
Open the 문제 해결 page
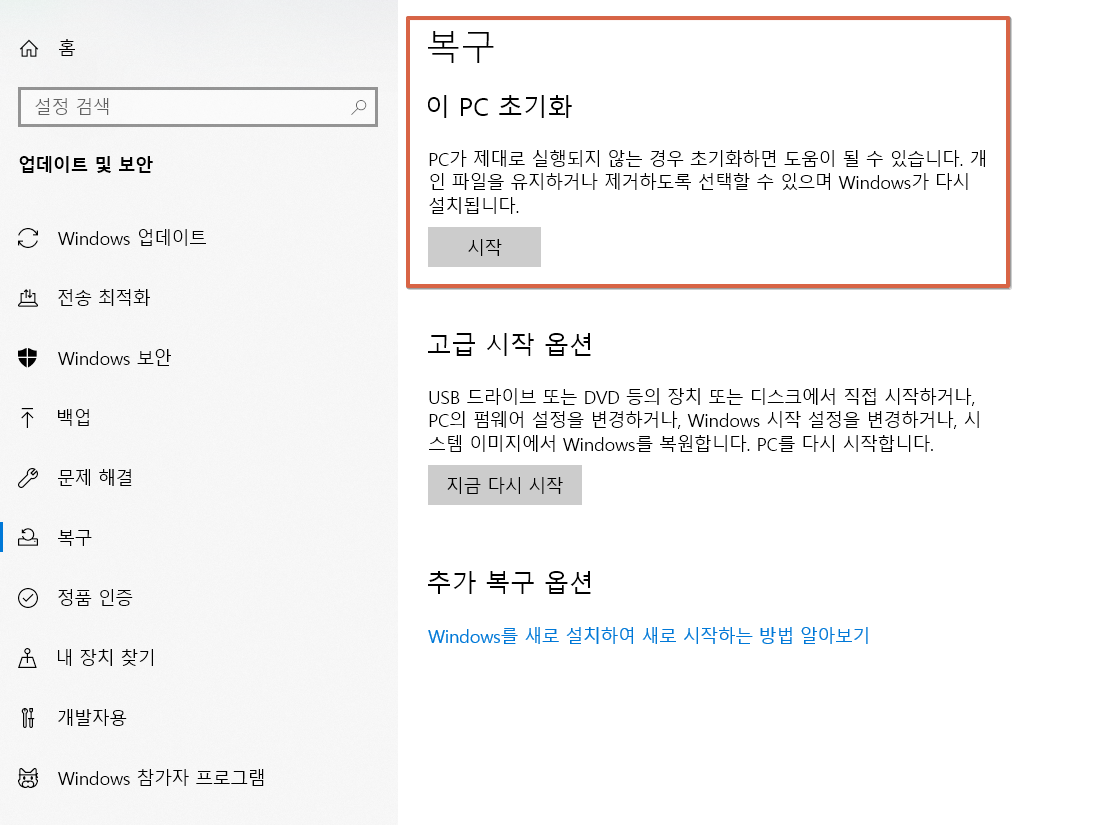(x=95, y=478)
